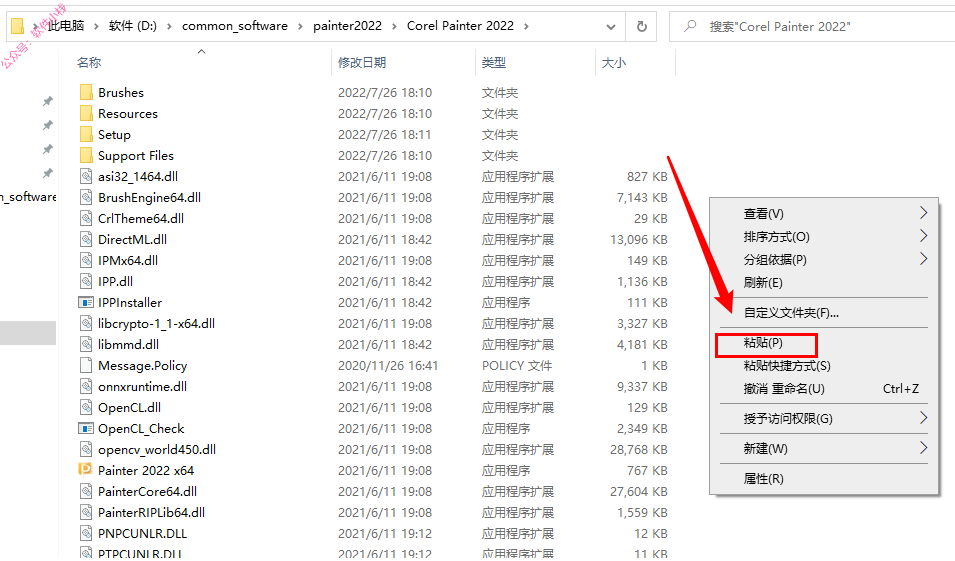Choose 粘贴快捷方式(S) from context menu
This screenshot has width=955, height=561.
823,366
